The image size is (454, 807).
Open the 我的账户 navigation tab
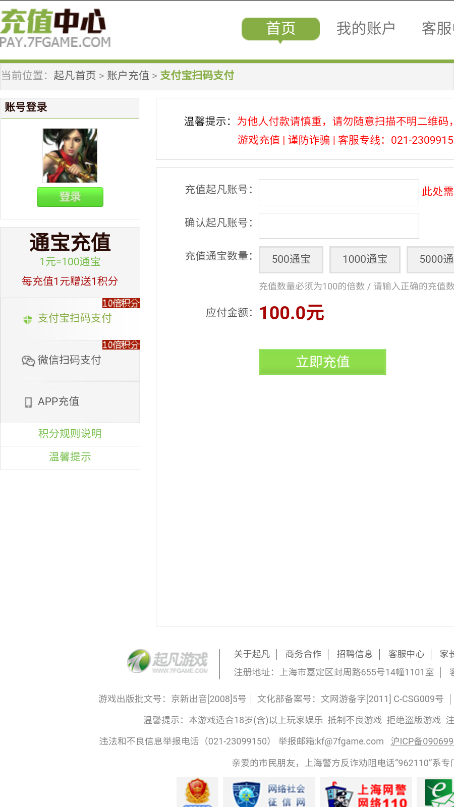click(365, 29)
